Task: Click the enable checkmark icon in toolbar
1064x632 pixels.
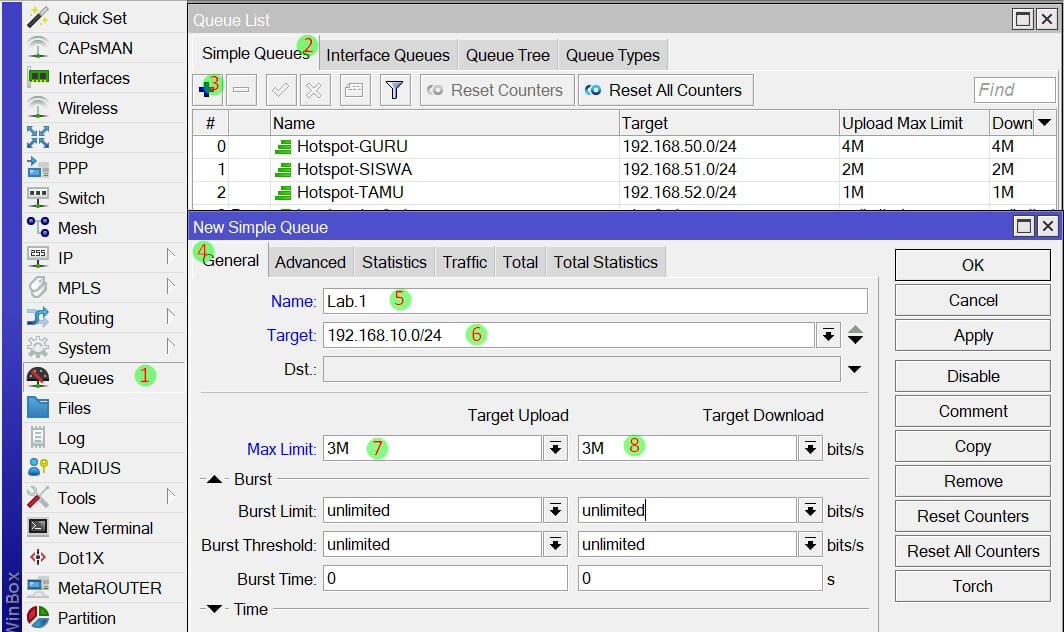Action: click(281, 90)
